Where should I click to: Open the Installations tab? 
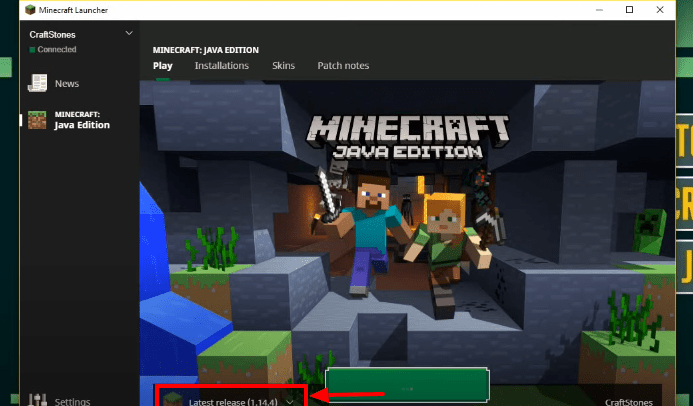(222, 66)
